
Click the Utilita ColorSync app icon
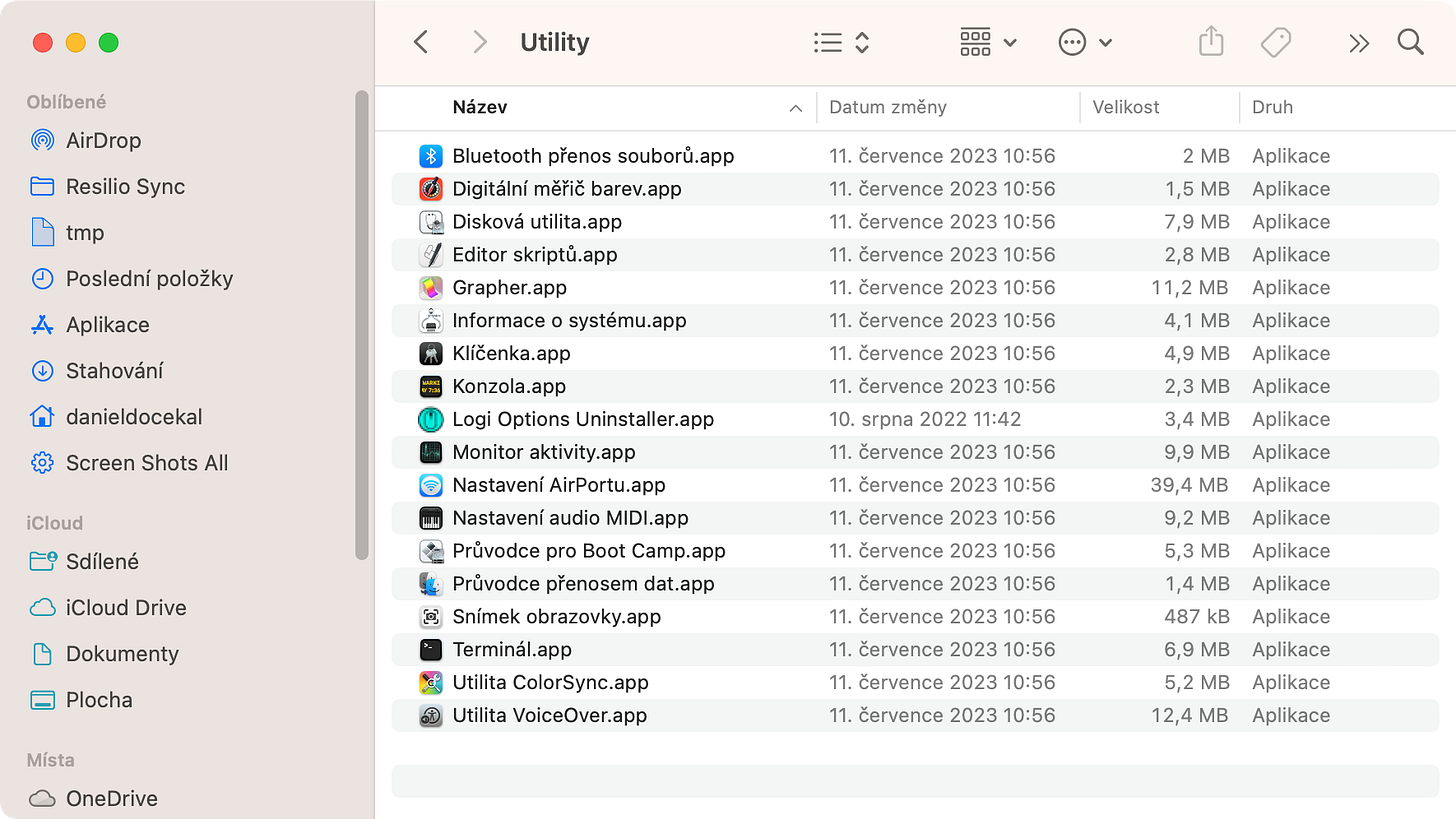431,684
